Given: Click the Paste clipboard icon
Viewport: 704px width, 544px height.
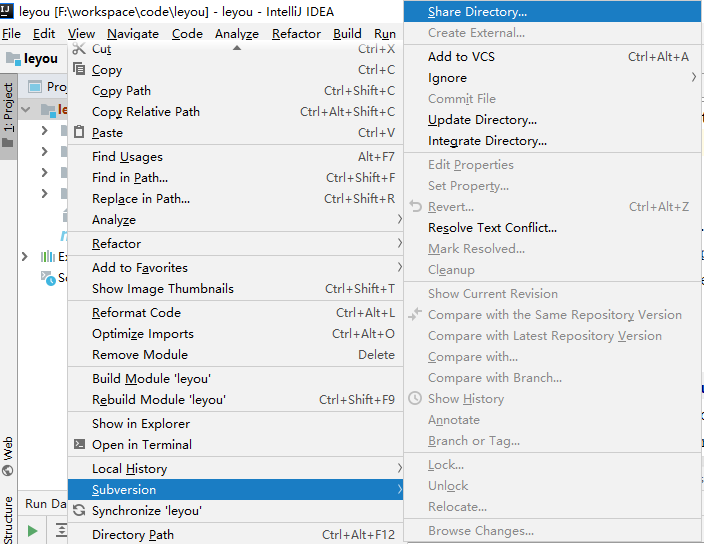Looking at the screenshot, I should tap(79, 133).
